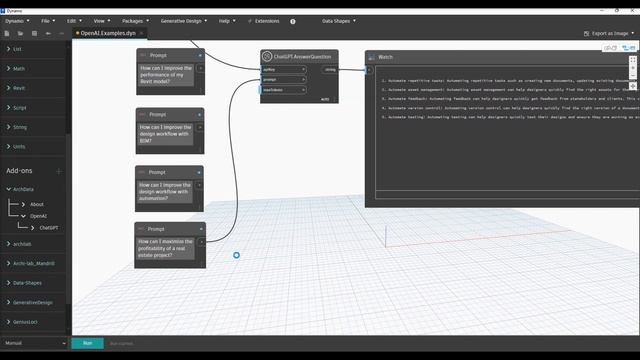640x360 pixels.
Task: Close the OpenAI.Examples.dyn tab
Action: coord(142,33)
